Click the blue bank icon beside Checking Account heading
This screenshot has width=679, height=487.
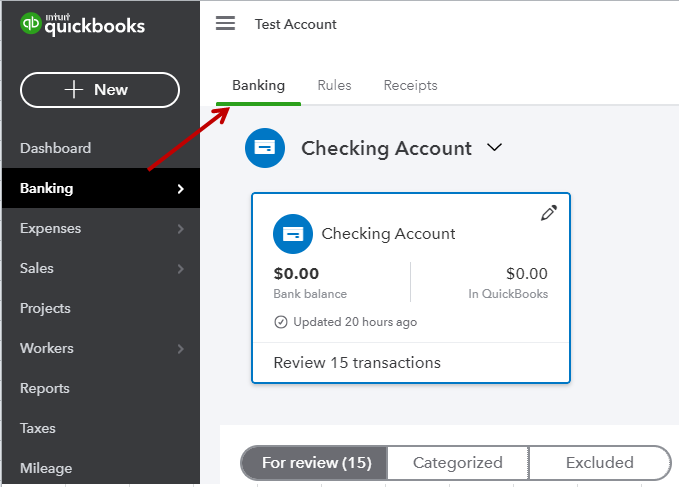[x=265, y=148]
